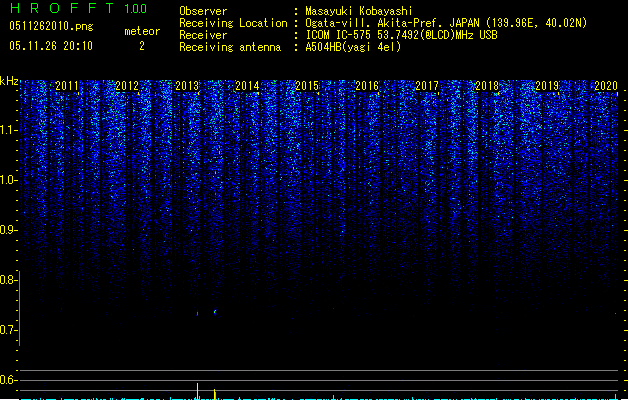629x400 pixels.
Task: Click the 0.6 frequency axis label
Action: pyautogui.click(x=8, y=380)
